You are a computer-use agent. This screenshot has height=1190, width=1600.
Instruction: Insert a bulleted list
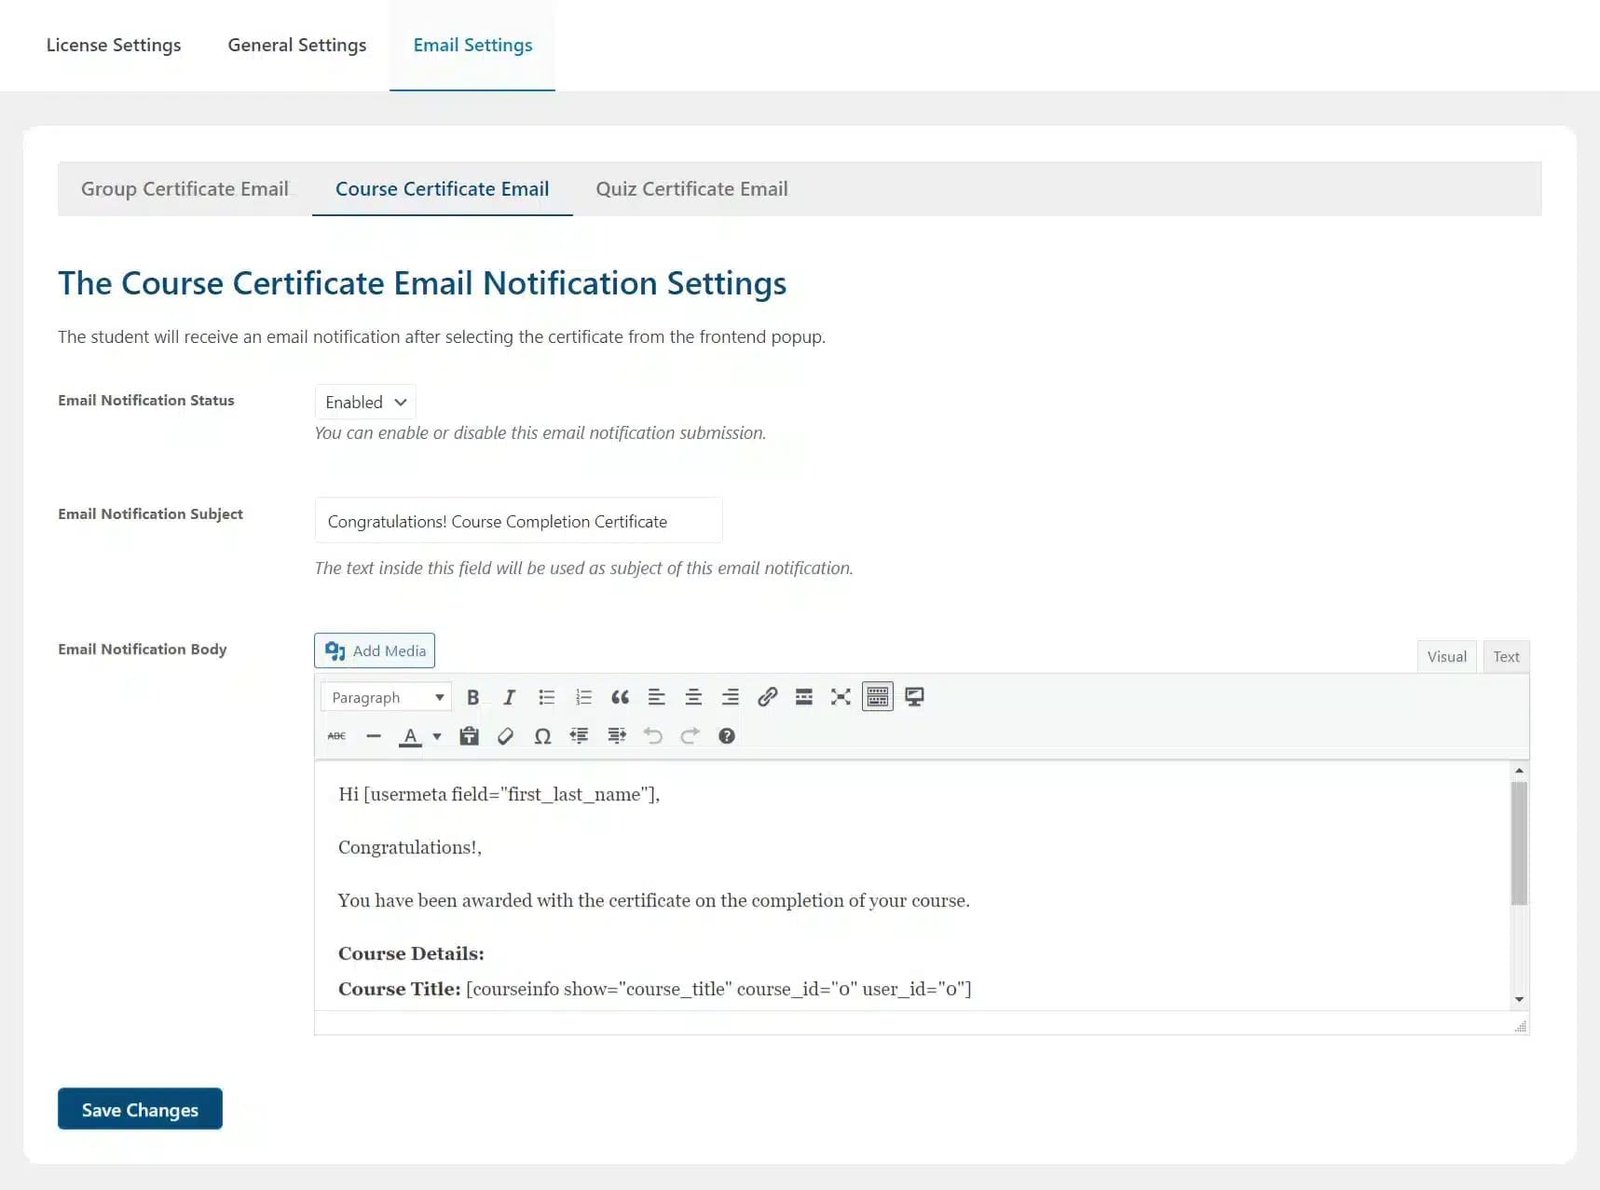click(547, 697)
